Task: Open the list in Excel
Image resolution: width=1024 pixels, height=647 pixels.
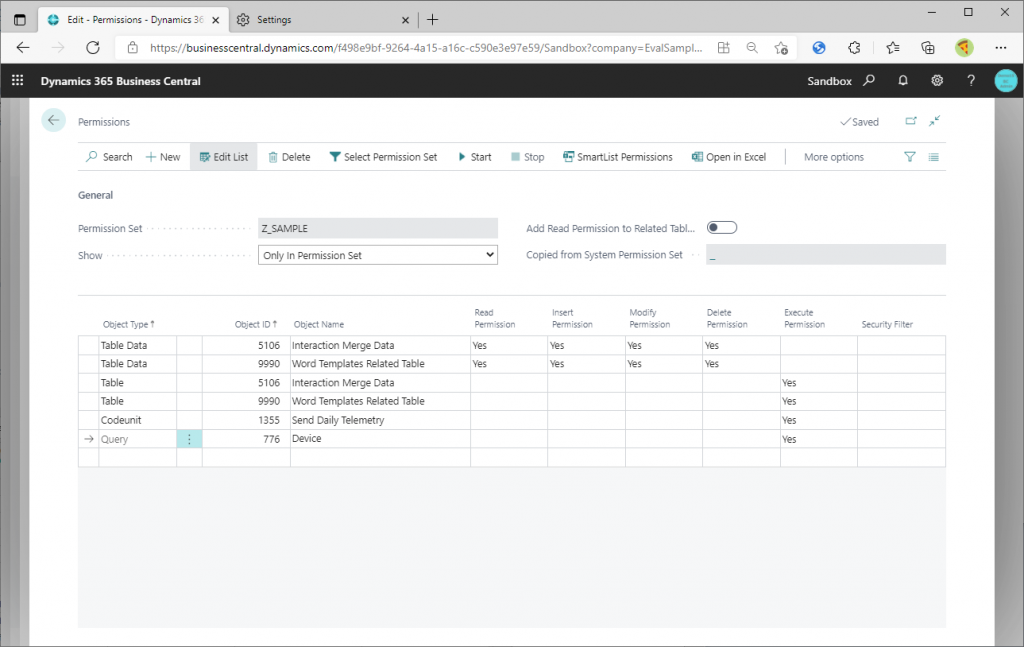Action: tap(729, 157)
